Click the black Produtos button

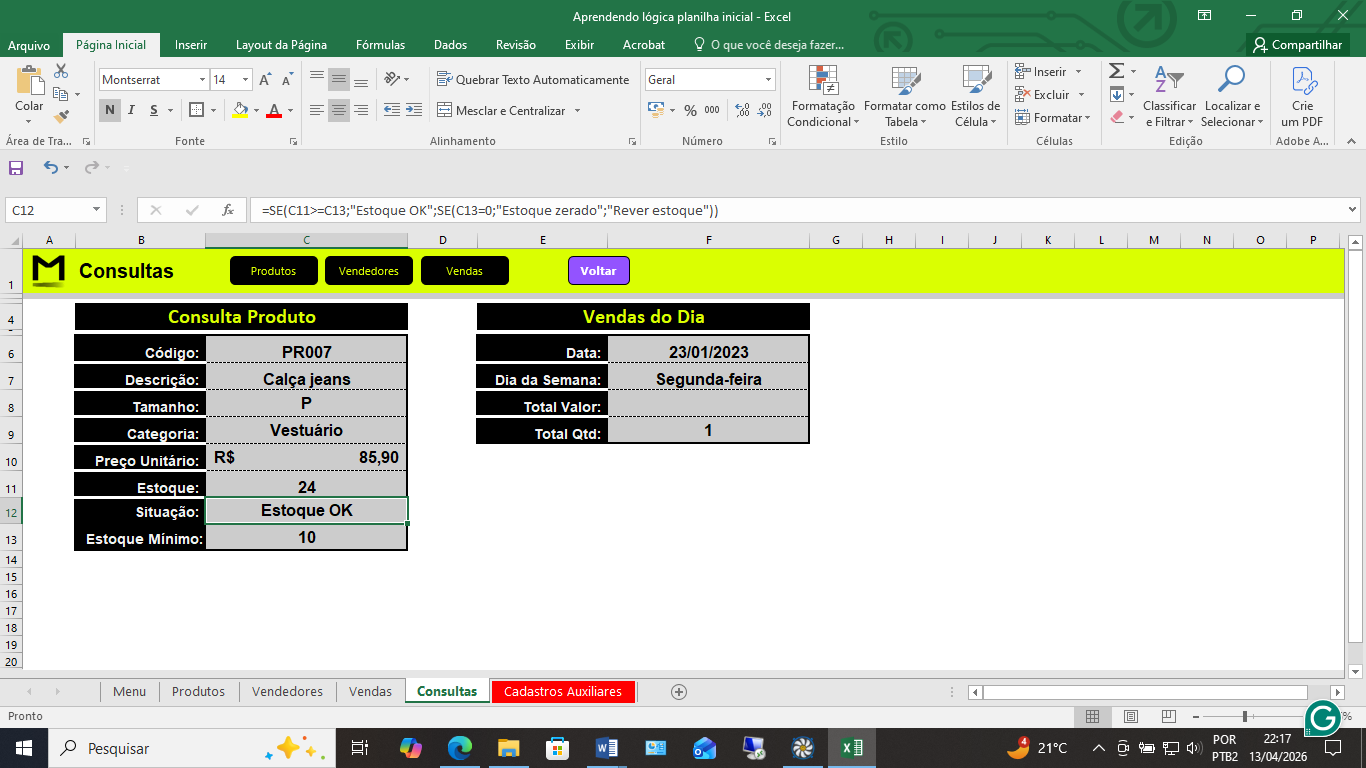pyautogui.click(x=274, y=271)
